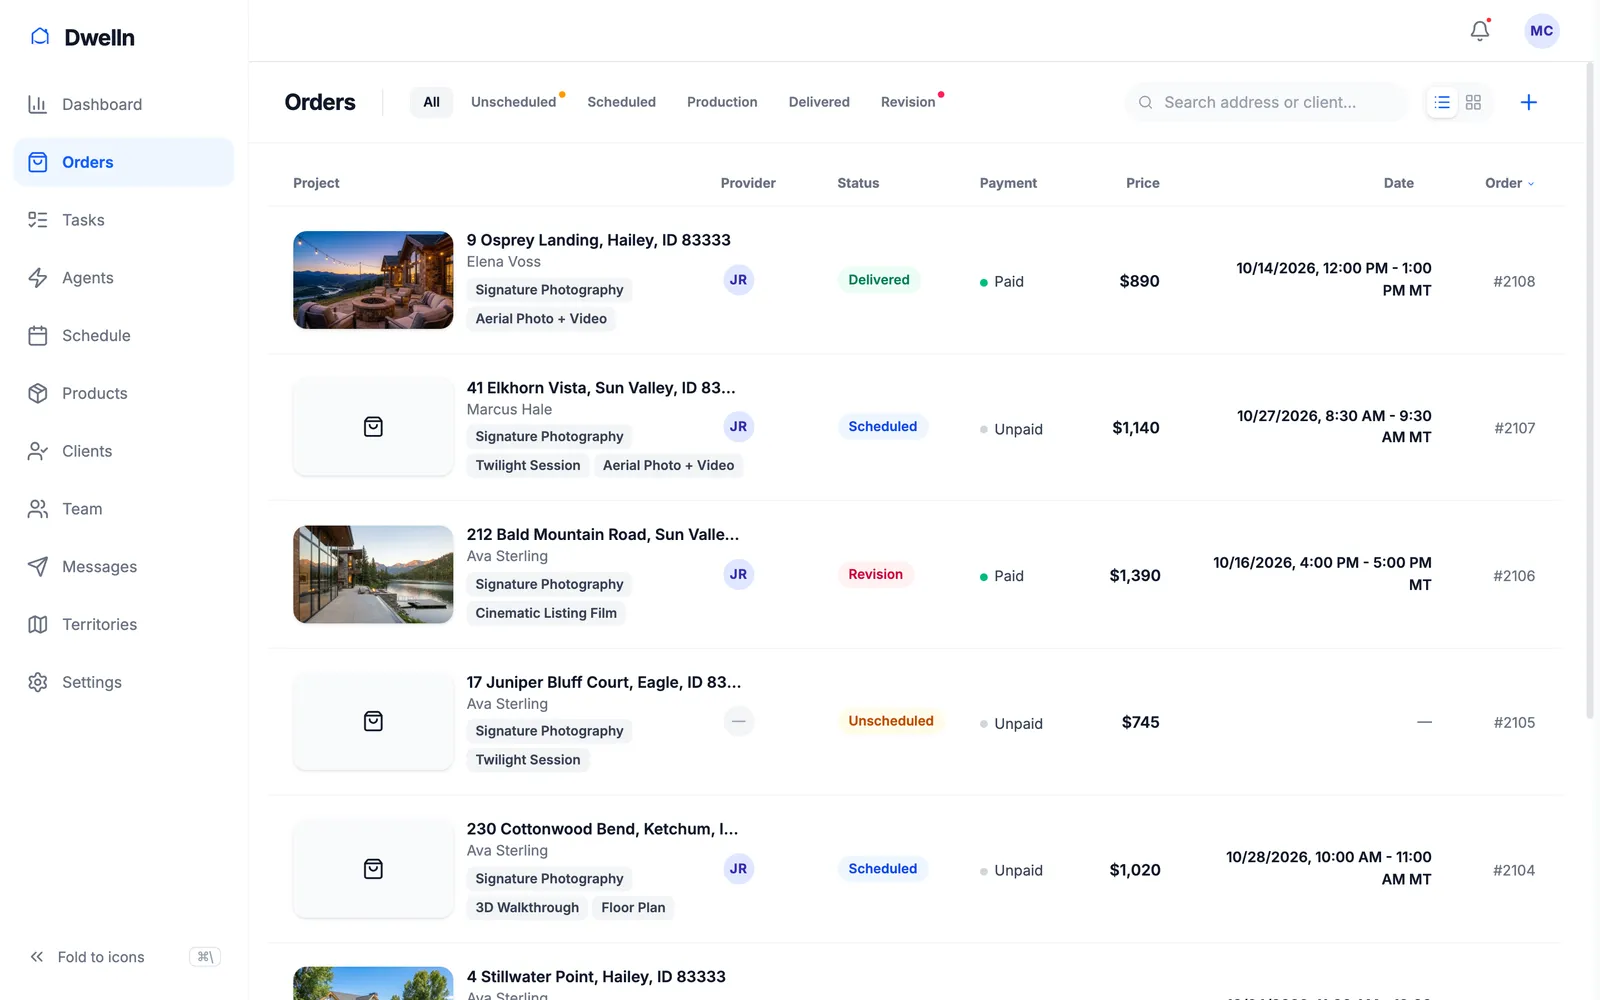This screenshot has width=1600, height=1000.
Task: Fold sidebar to icons
Action: tap(123, 957)
